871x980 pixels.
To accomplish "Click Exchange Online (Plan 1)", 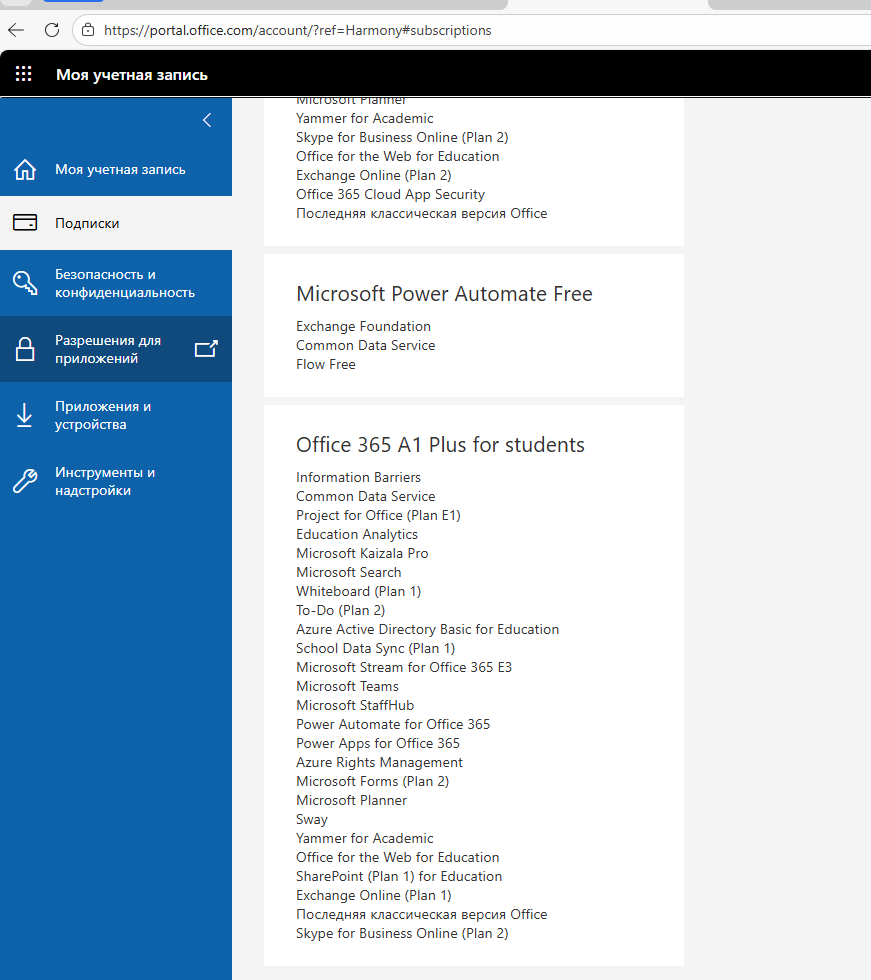I will click(374, 896).
